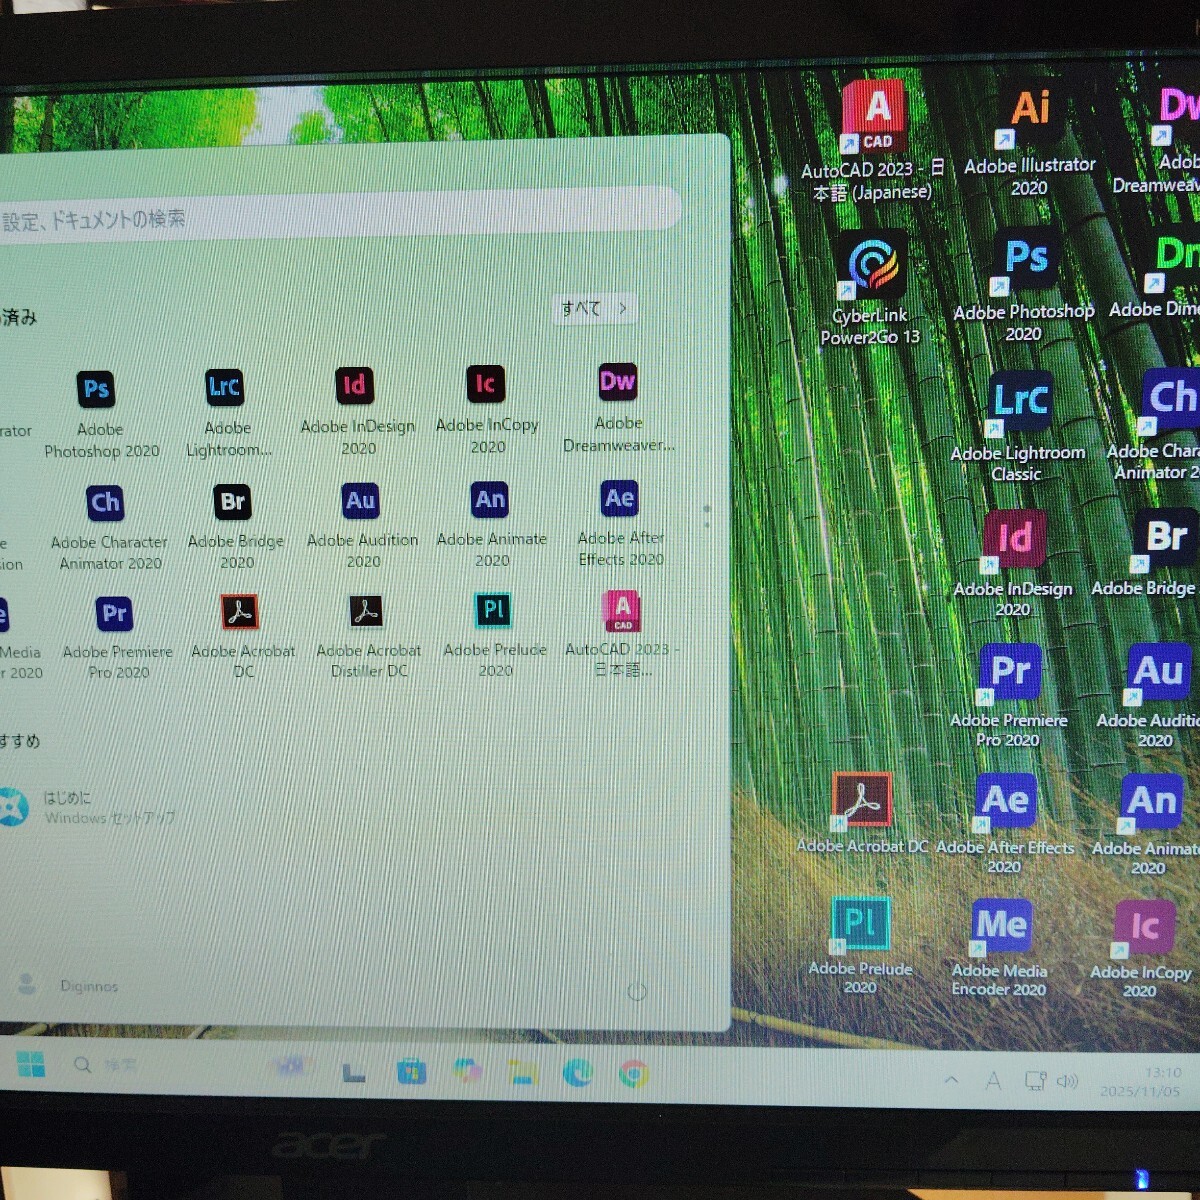The height and width of the screenshot is (1200, 1200).
Task: Open Adobe Audition 2020 in Start menu
Action: (x=362, y=524)
